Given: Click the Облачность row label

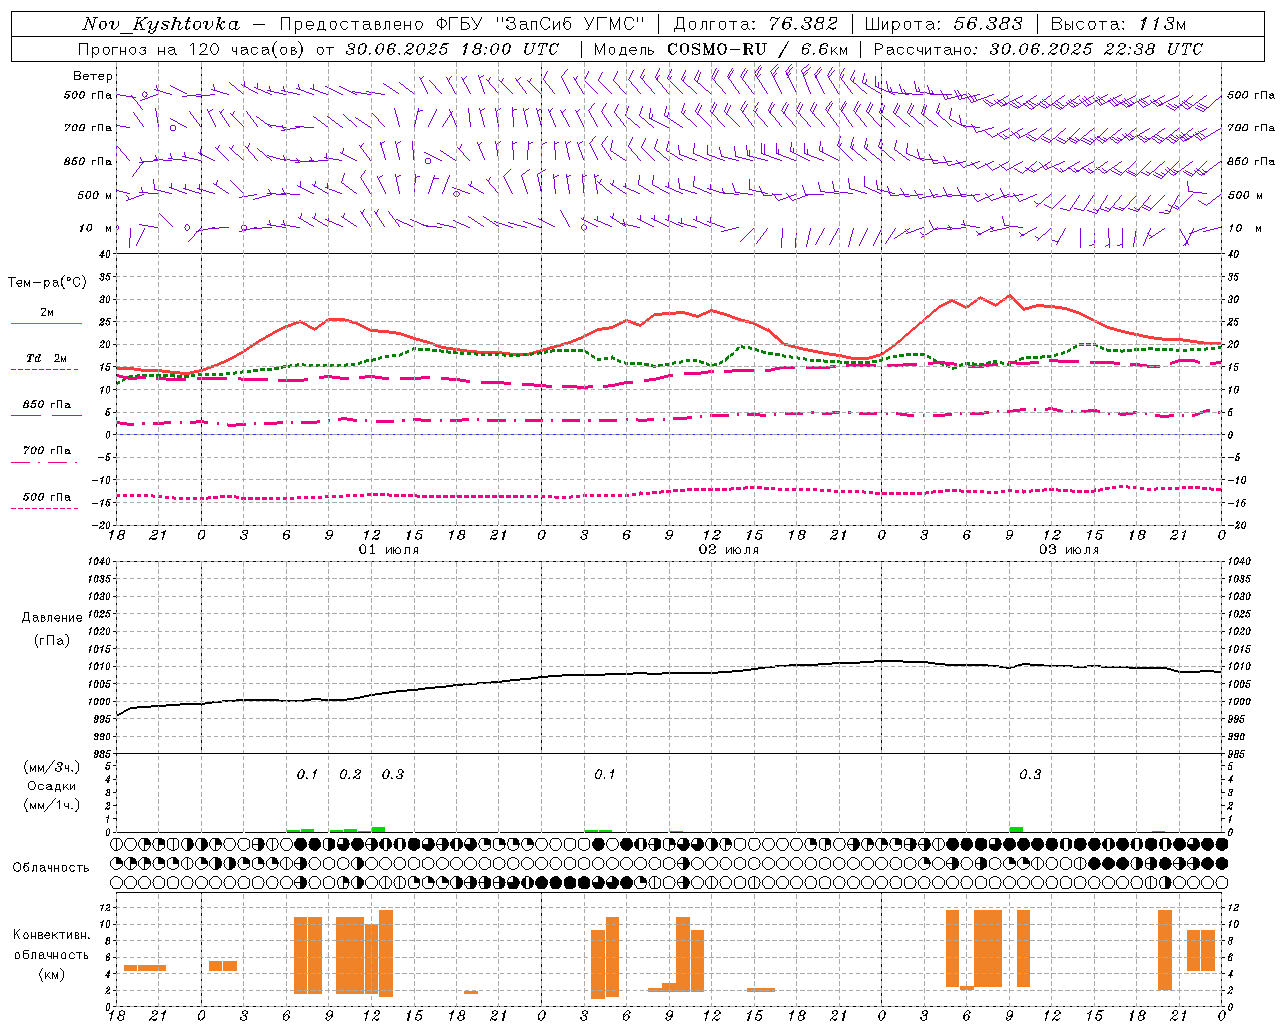Looking at the screenshot, I should (x=51, y=867).
